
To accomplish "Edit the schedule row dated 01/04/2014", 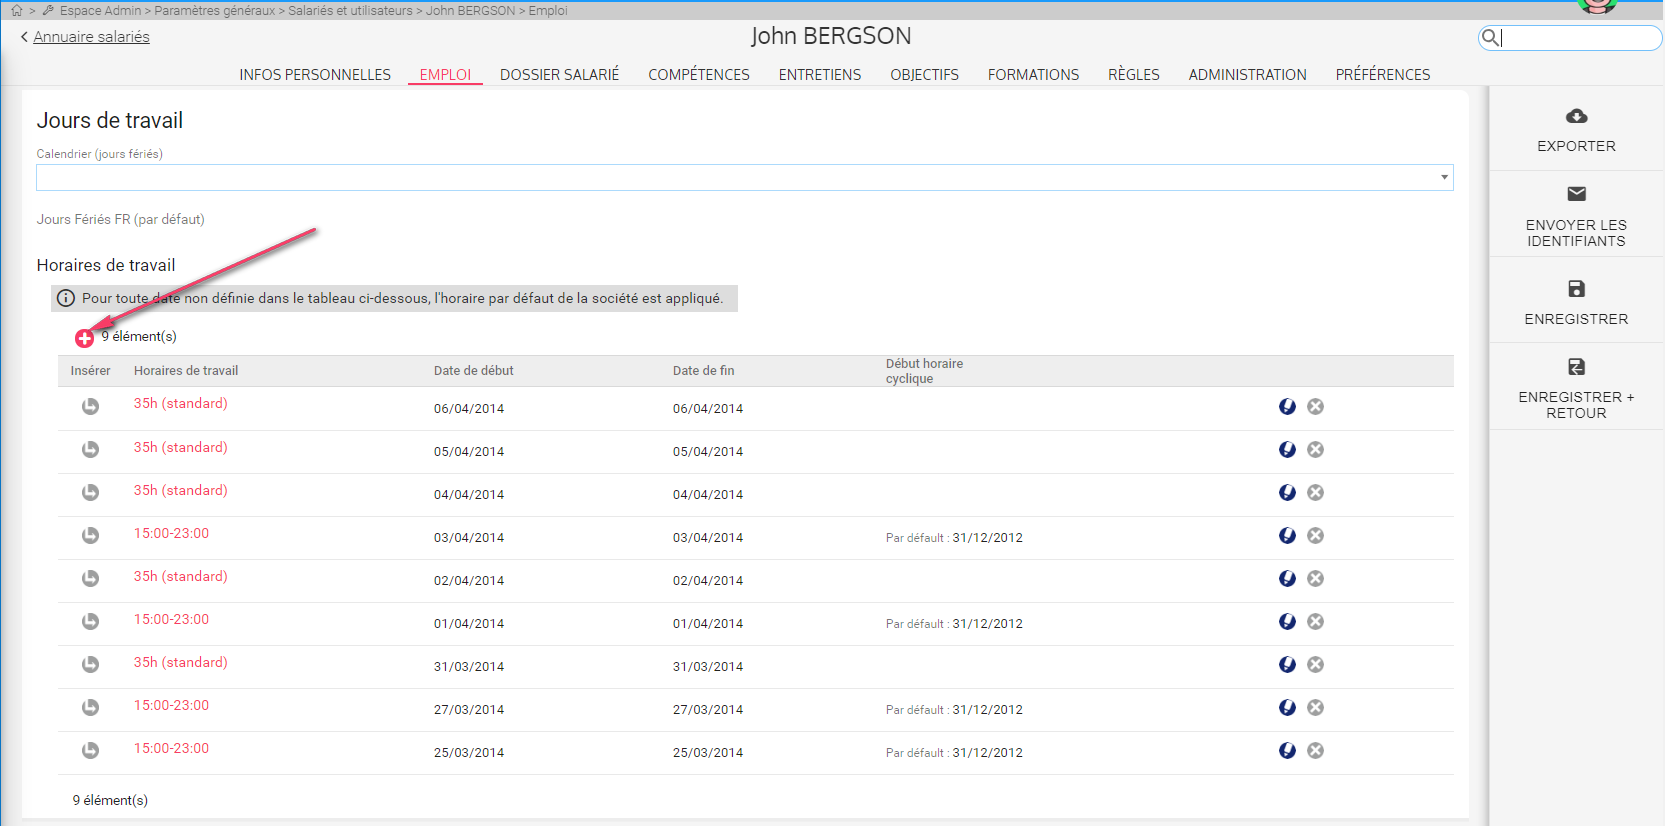I will (x=1287, y=621).
